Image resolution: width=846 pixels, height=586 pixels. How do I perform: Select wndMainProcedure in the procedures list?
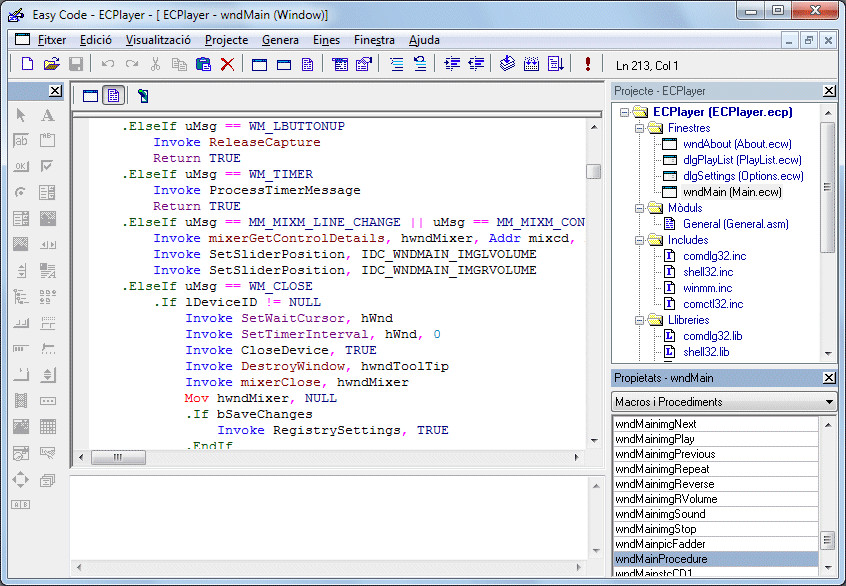[715, 559]
